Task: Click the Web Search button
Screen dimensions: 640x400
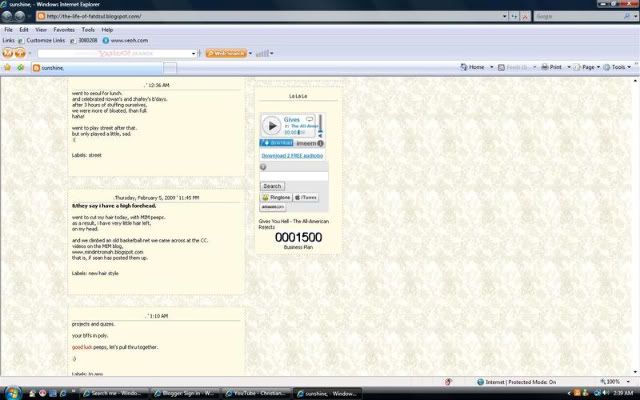Action: point(226,53)
